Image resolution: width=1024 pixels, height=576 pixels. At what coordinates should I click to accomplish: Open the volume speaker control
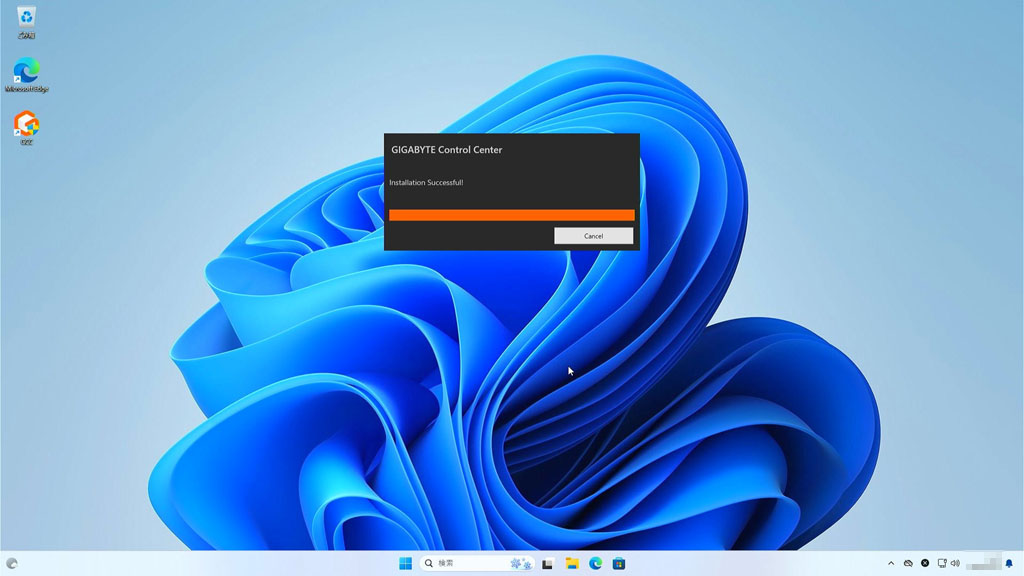[955, 563]
